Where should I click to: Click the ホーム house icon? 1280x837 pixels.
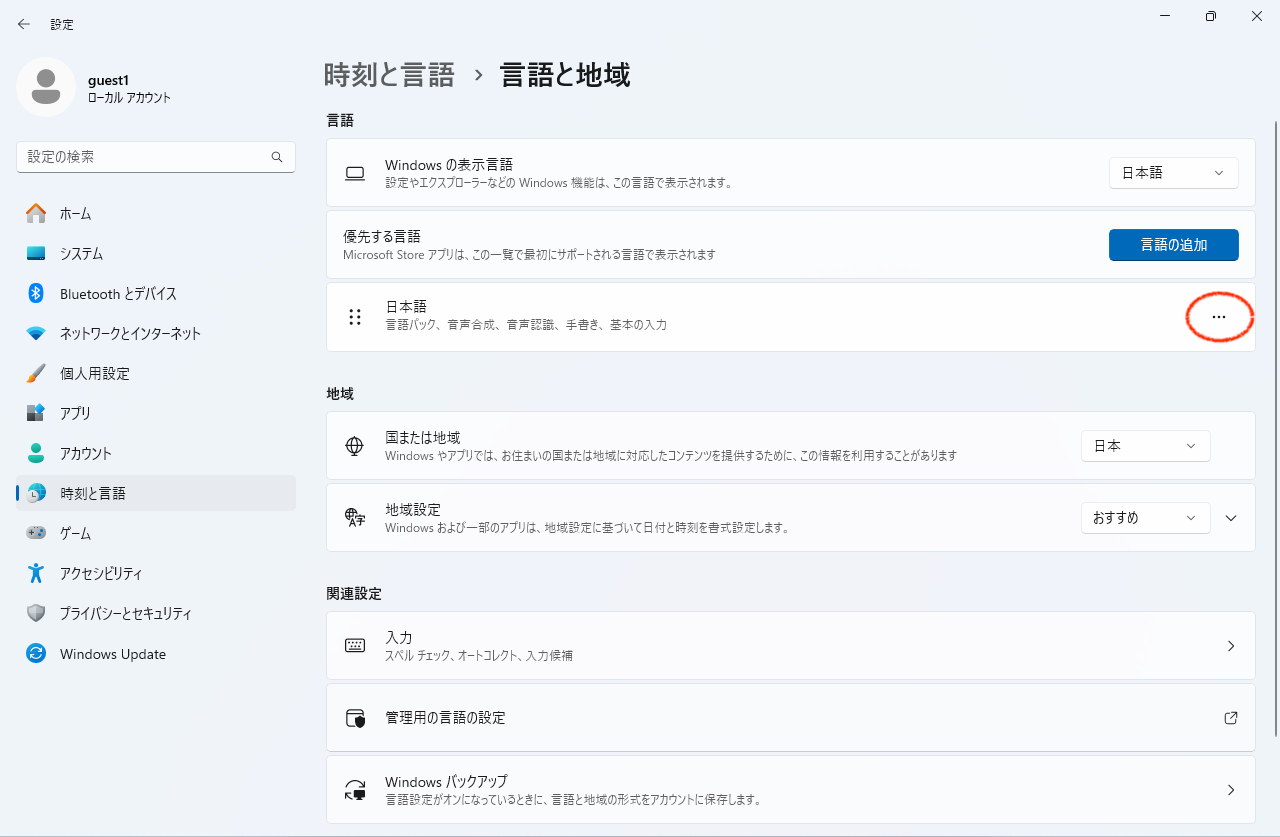pos(36,213)
